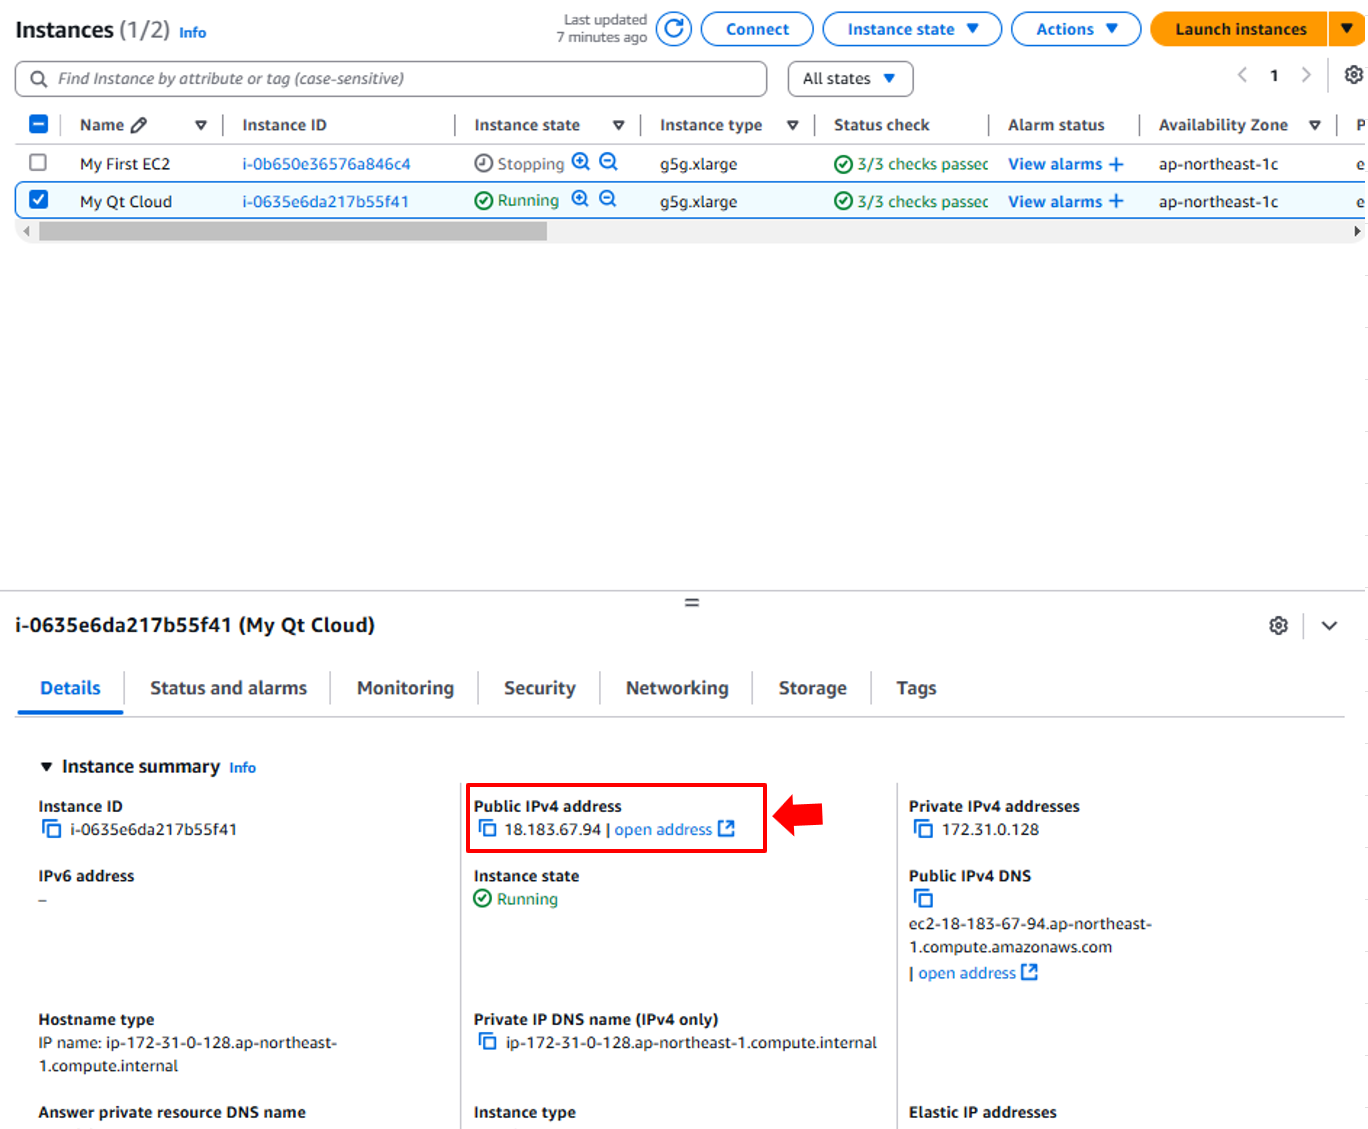Copy the private IPv4 address 172.31.0.128
Viewport: 1368px width, 1129px height.
coord(923,829)
